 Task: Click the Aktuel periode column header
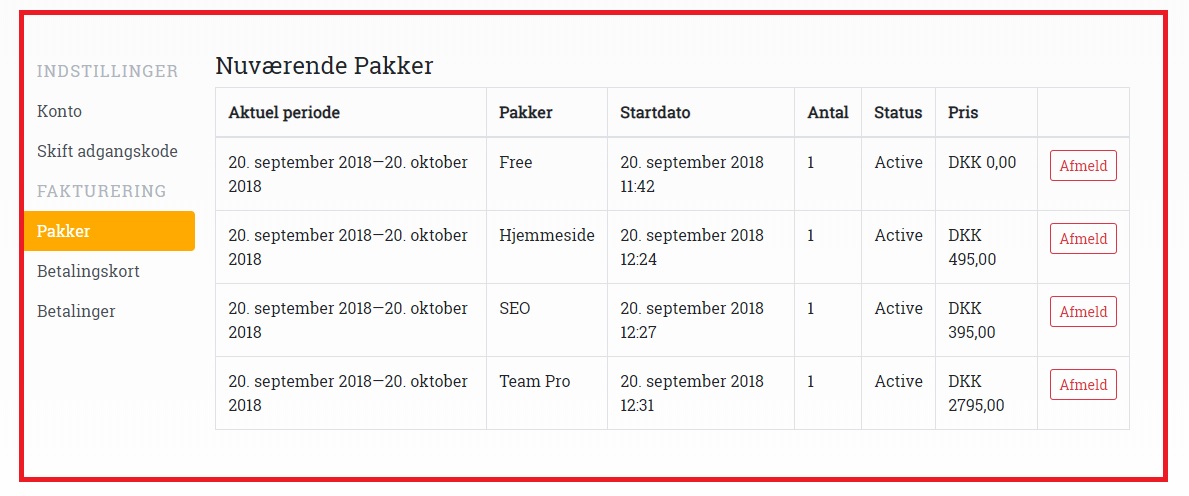tap(284, 112)
